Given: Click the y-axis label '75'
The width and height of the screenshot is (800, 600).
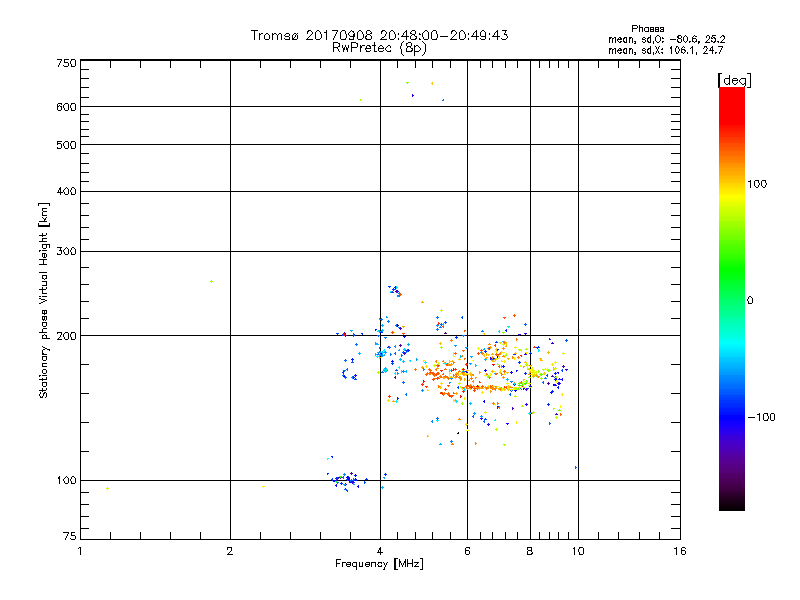Looking at the screenshot, I should tap(70, 536).
